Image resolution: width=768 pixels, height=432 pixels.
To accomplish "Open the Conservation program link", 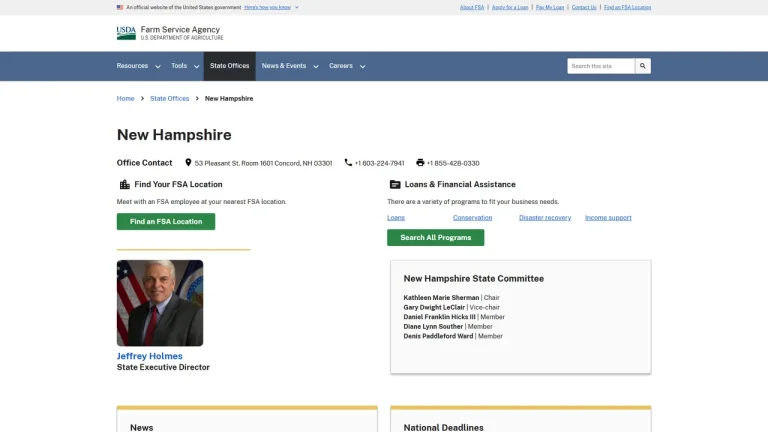I will click(473, 217).
